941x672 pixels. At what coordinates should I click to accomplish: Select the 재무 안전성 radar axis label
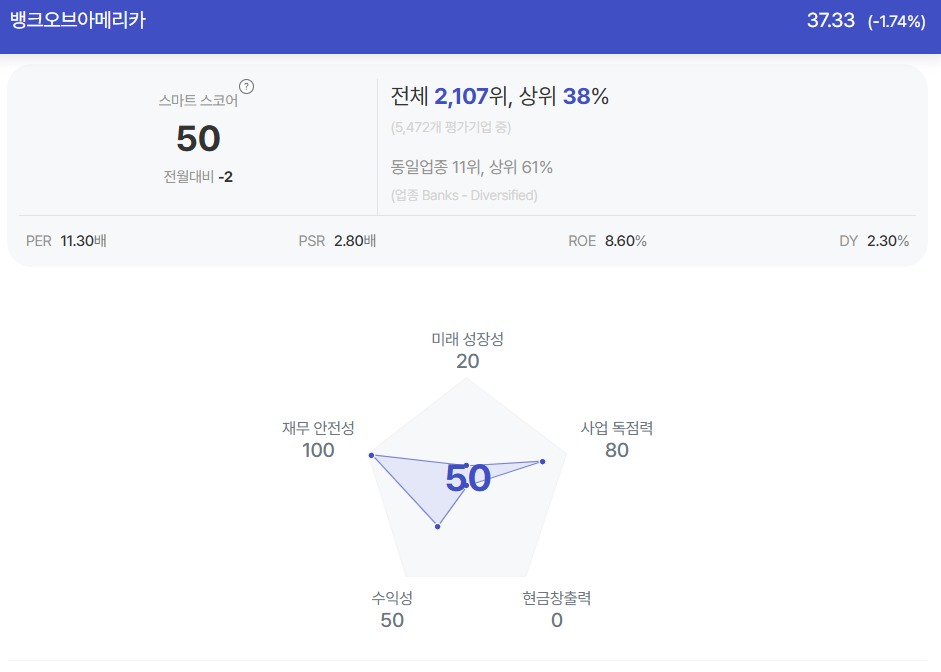point(318,428)
